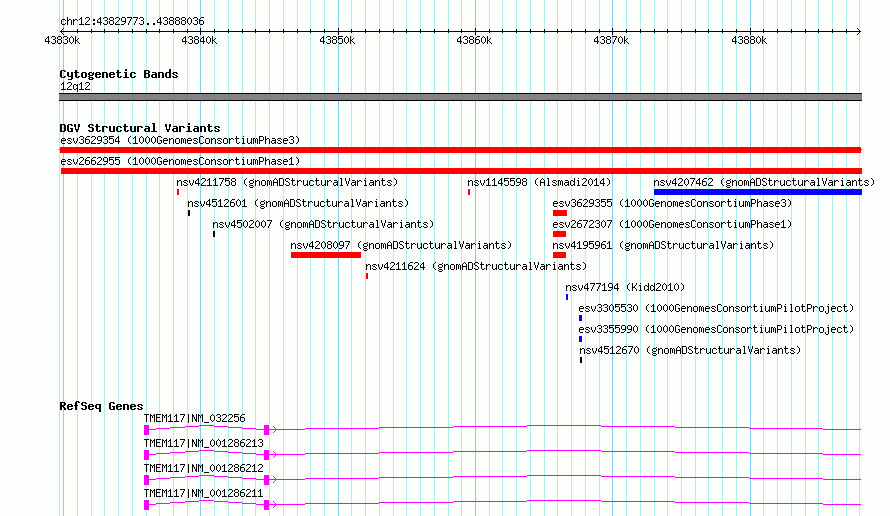
Task: Click the nsv4512670 variant label
Action: 690,350
